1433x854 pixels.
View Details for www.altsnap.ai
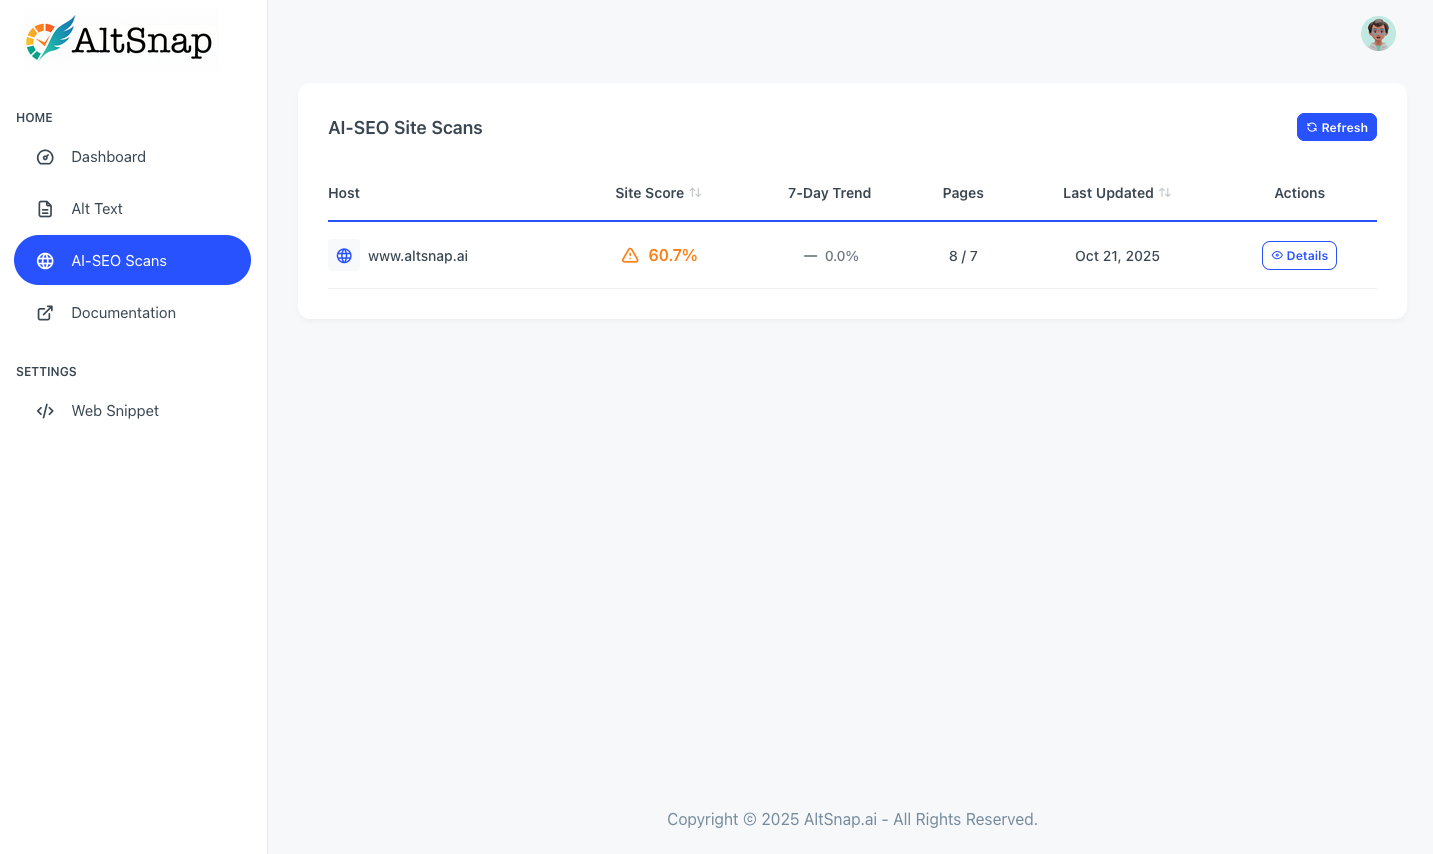pos(1299,256)
